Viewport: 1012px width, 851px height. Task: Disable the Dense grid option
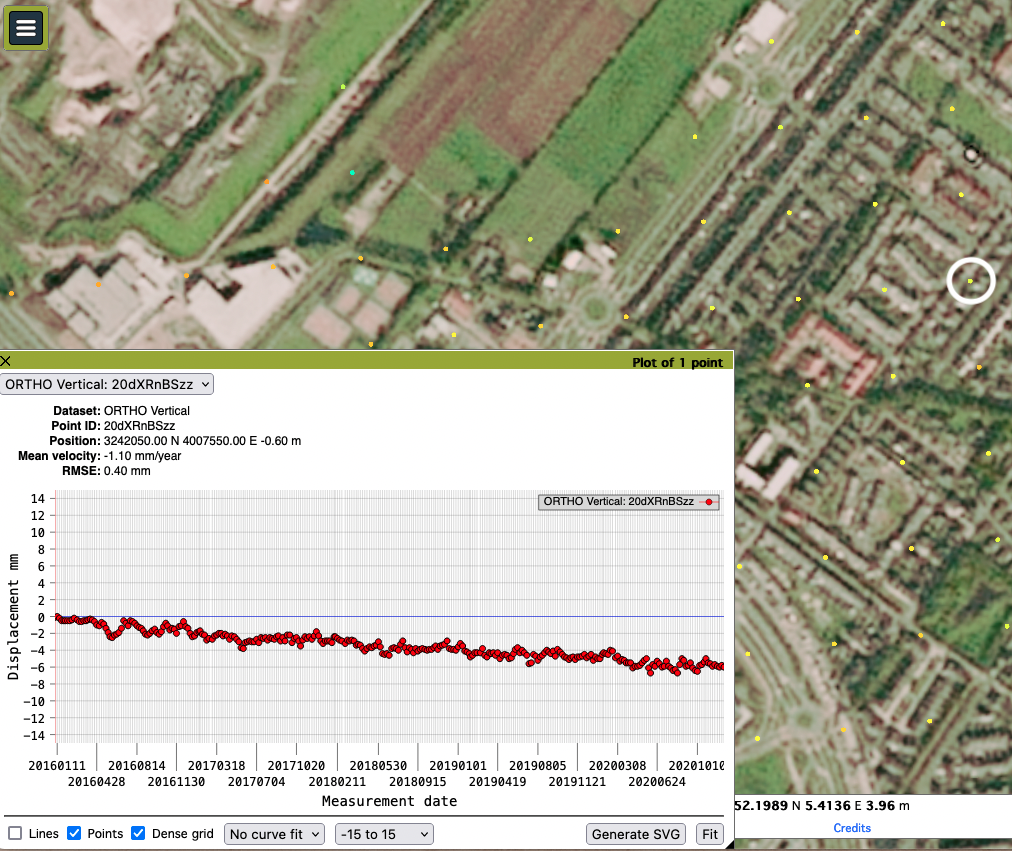pyautogui.click(x=139, y=833)
